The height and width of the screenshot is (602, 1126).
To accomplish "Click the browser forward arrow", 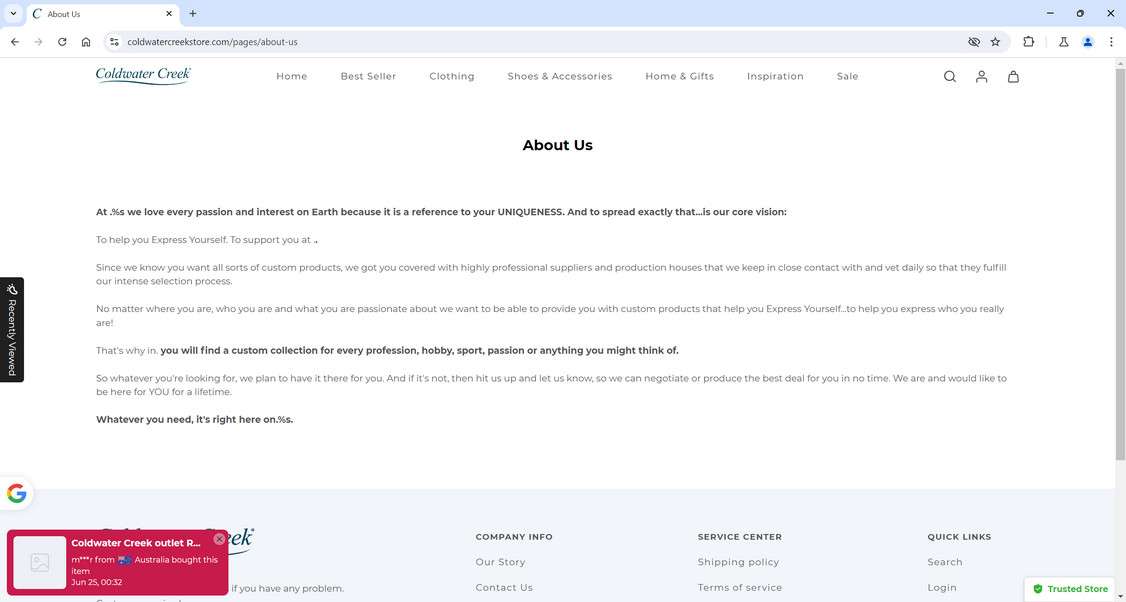I will click(x=39, y=42).
